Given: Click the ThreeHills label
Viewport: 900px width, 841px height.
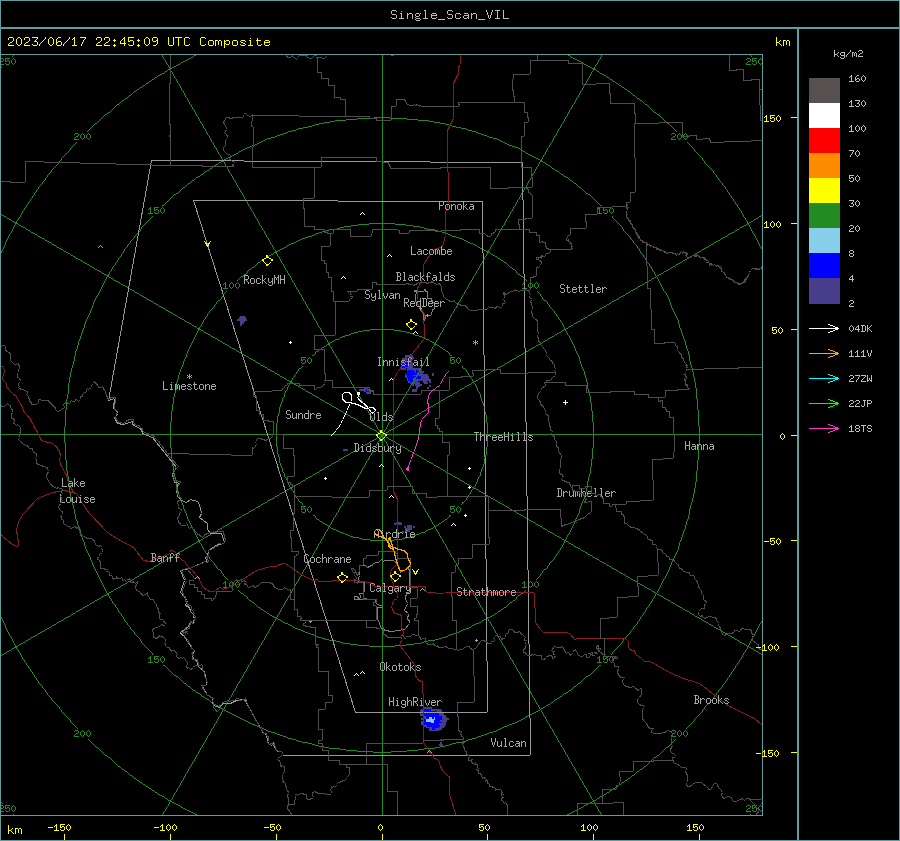Looking at the screenshot, I should pyautogui.click(x=503, y=437).
